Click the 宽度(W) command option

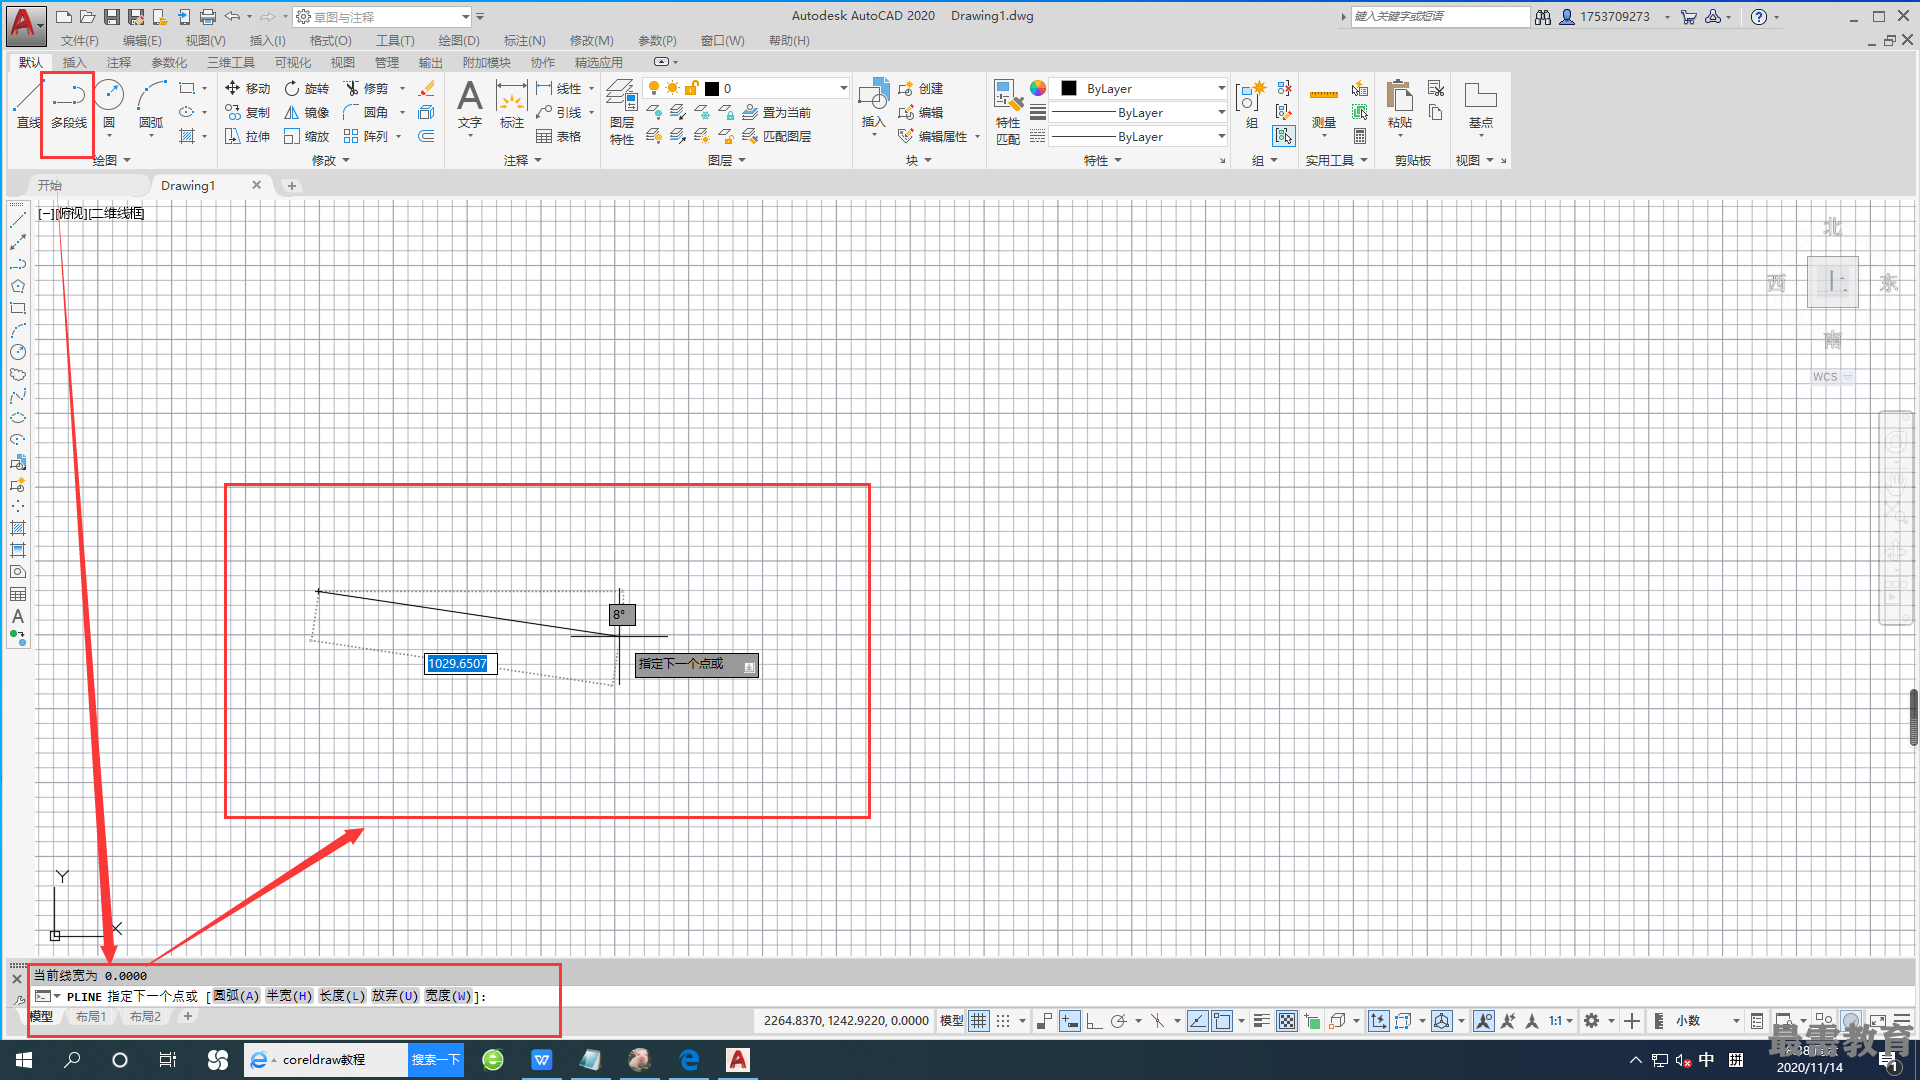[x=448, y=996]
